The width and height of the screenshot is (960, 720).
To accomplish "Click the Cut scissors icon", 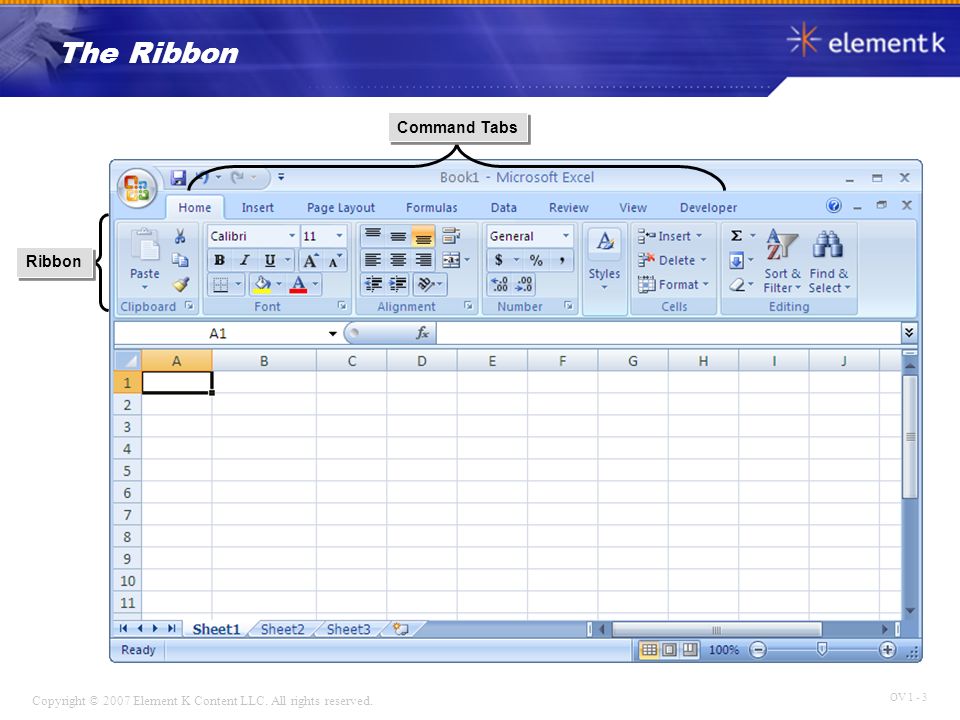I will click(180, 236).
